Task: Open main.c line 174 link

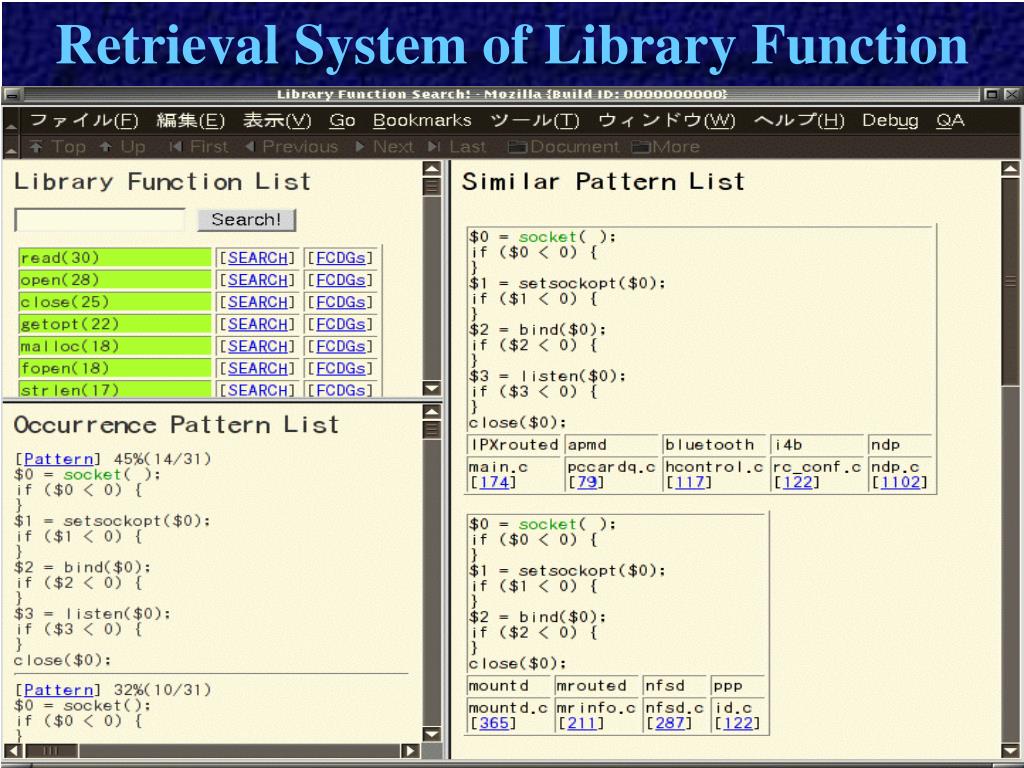Action: coord(494,483)
